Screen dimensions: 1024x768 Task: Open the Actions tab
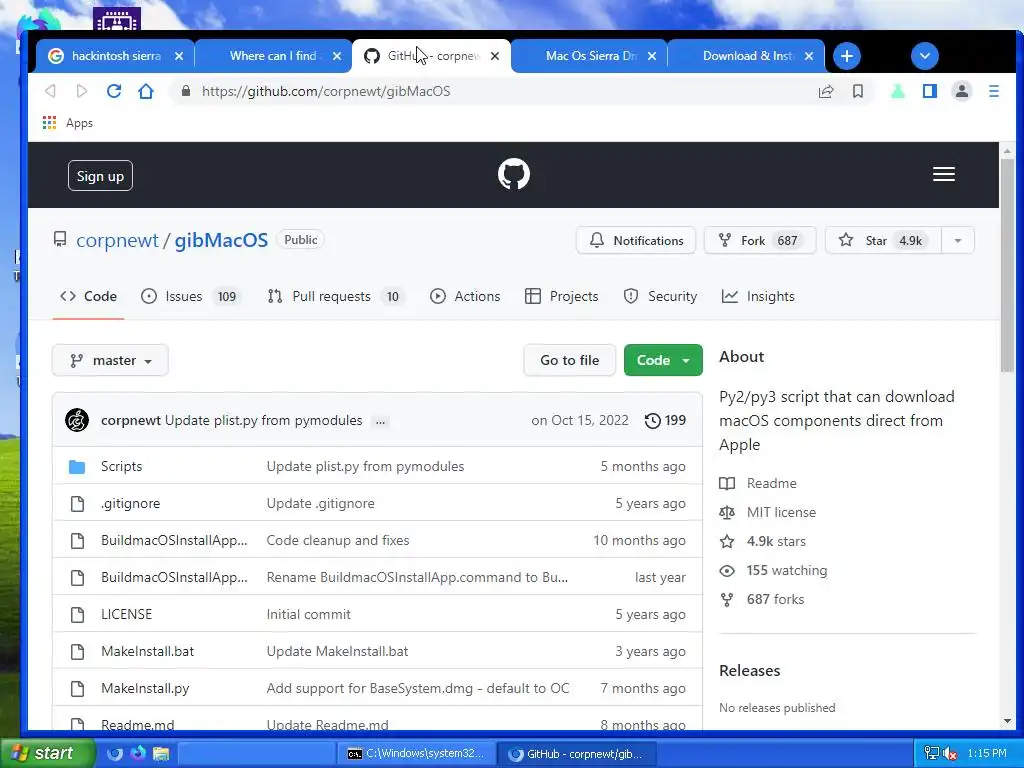(x=465, y=296)
